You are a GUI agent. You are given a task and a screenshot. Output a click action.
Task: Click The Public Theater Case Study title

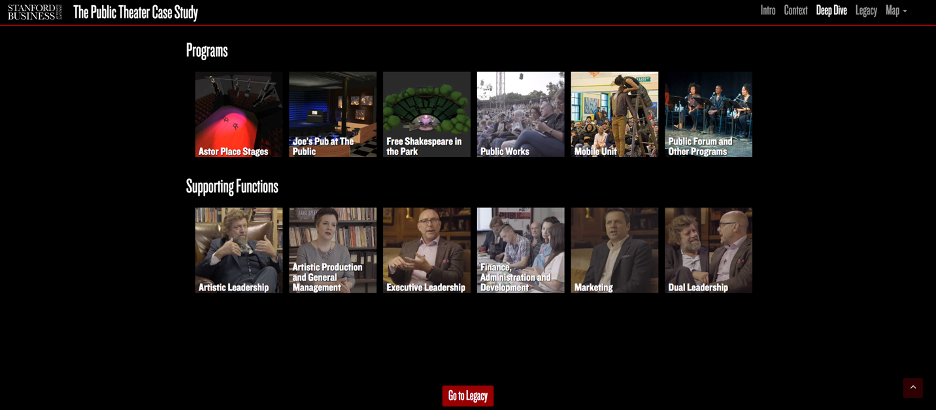tap(136, 12)
